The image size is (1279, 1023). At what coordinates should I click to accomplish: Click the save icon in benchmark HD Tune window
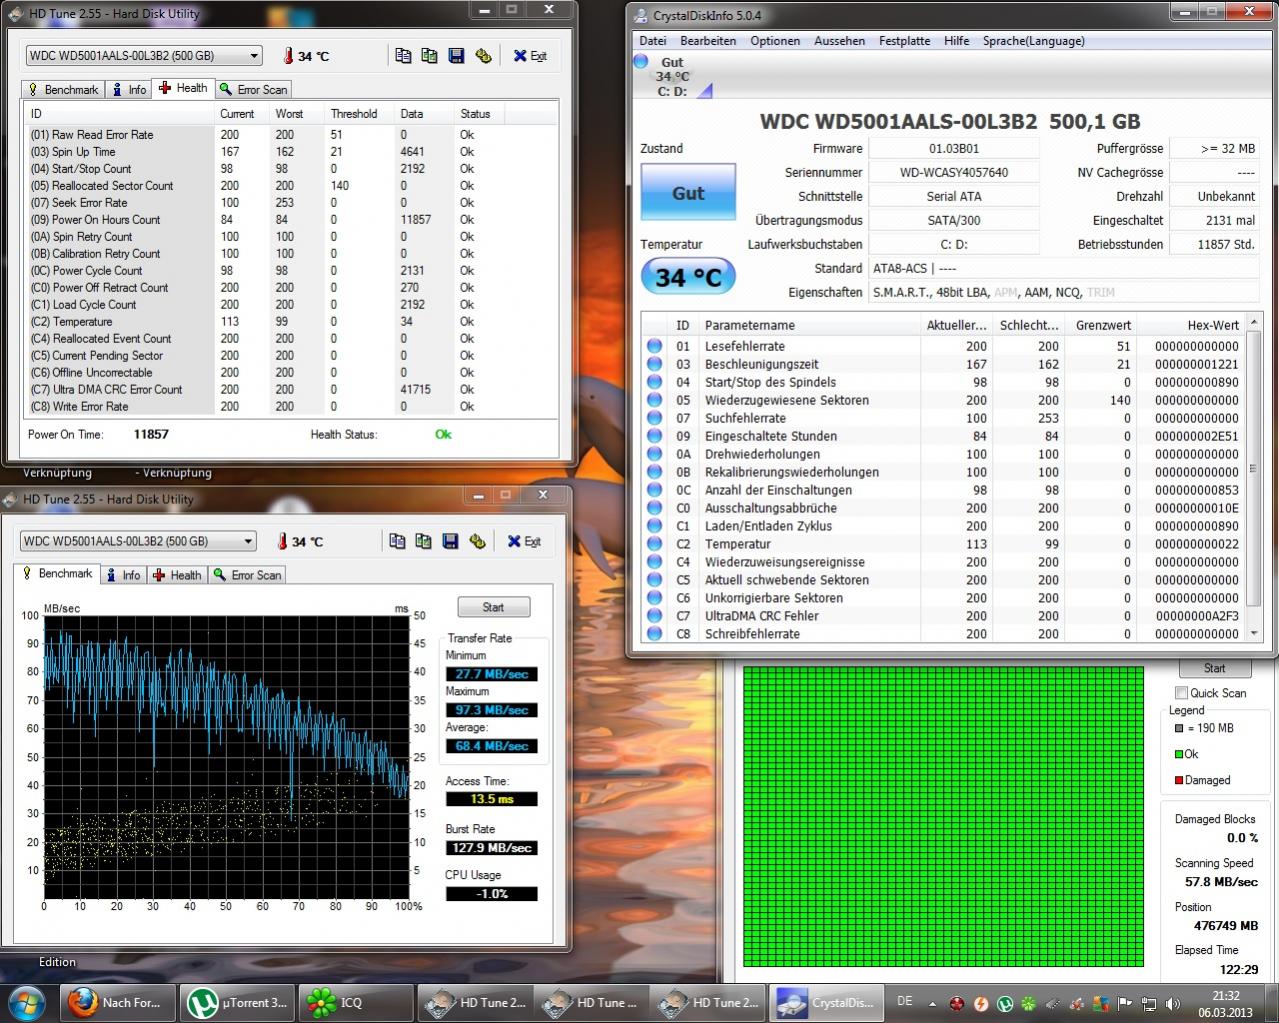(x=450, y=541)
